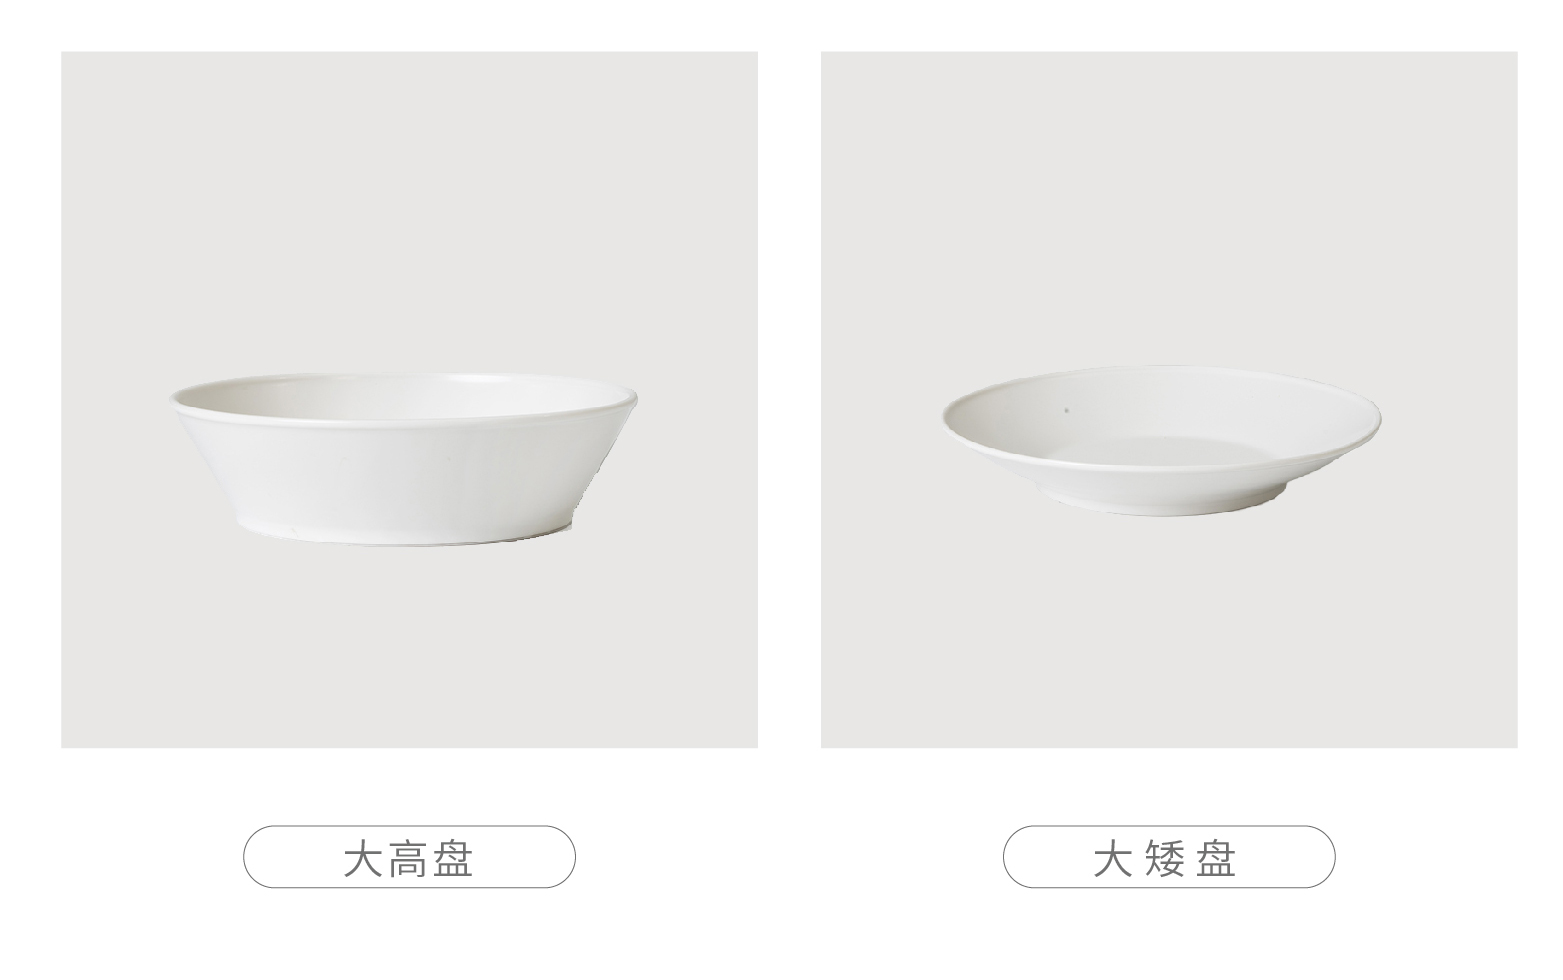1563x980 pixels.
Task: Click the 大 character in the 大高盘 label
Action: (364, 859)
